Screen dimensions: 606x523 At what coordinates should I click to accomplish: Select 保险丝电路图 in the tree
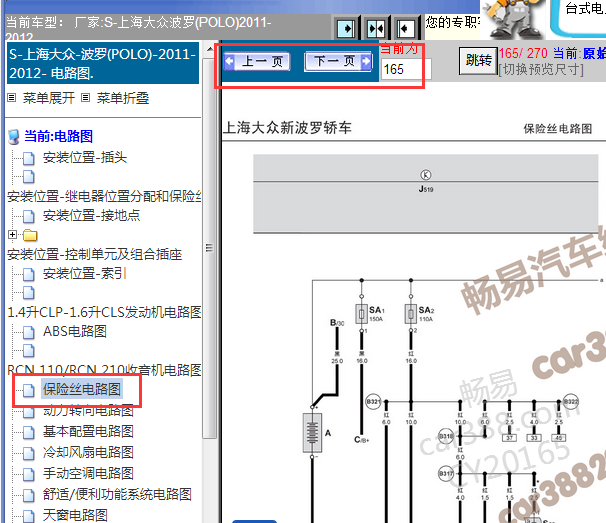(x=82, y=389)
